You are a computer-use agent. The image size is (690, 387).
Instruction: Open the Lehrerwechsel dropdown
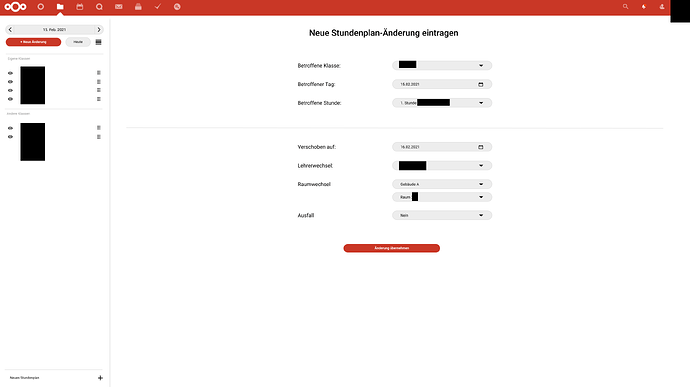pos(442,166)
